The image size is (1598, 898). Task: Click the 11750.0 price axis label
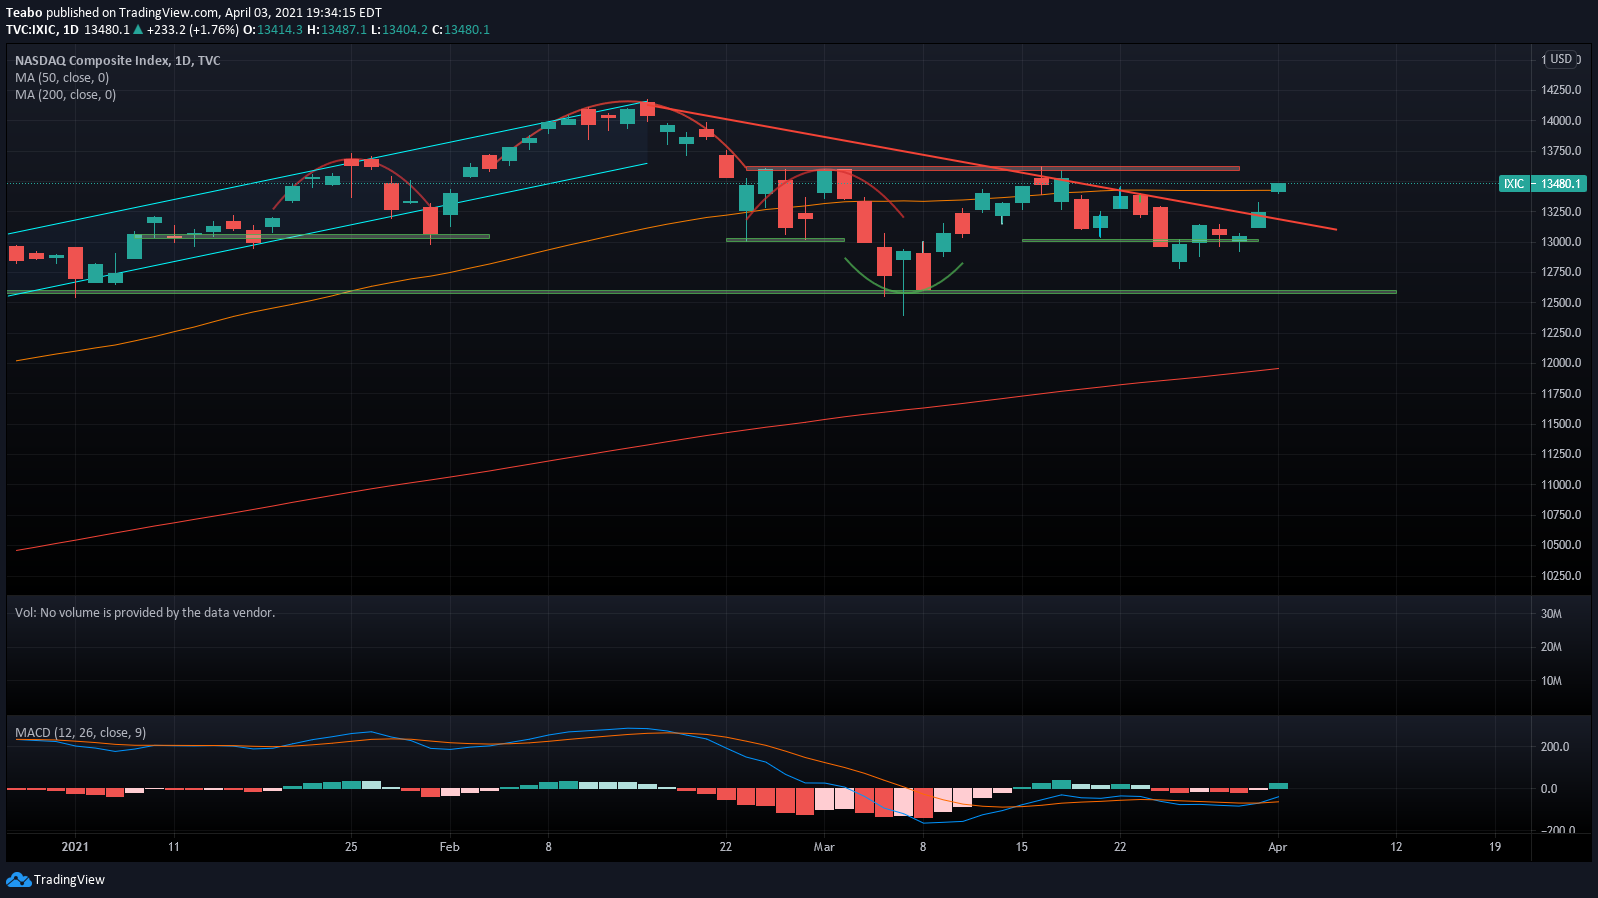(1561, 394)
